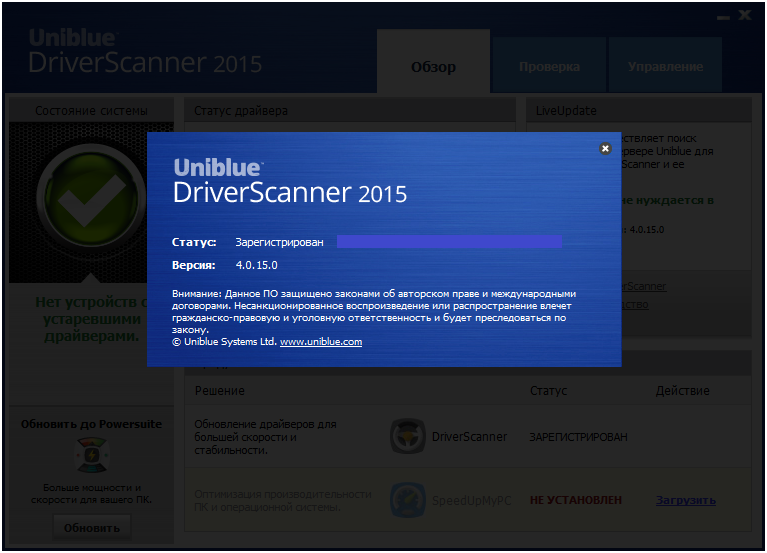
Task: Click the Действие column header
Action: coord(682,391)
